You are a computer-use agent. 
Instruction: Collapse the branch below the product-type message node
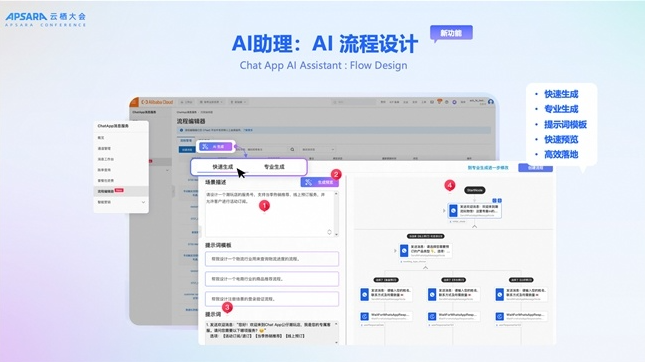pyautogui.click(x=425, y=268)
